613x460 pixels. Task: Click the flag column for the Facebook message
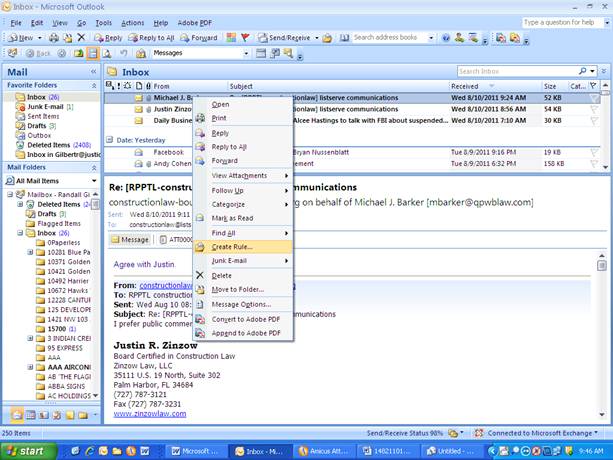point(594,152)
